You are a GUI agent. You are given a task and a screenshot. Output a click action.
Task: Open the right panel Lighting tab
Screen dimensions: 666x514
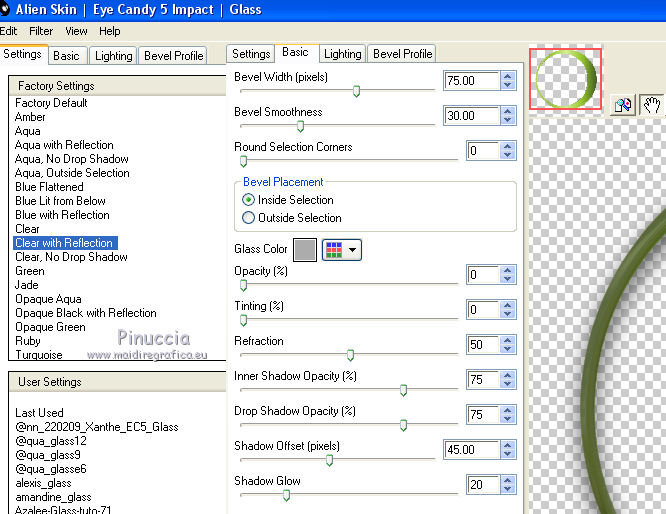coord(342,54)
